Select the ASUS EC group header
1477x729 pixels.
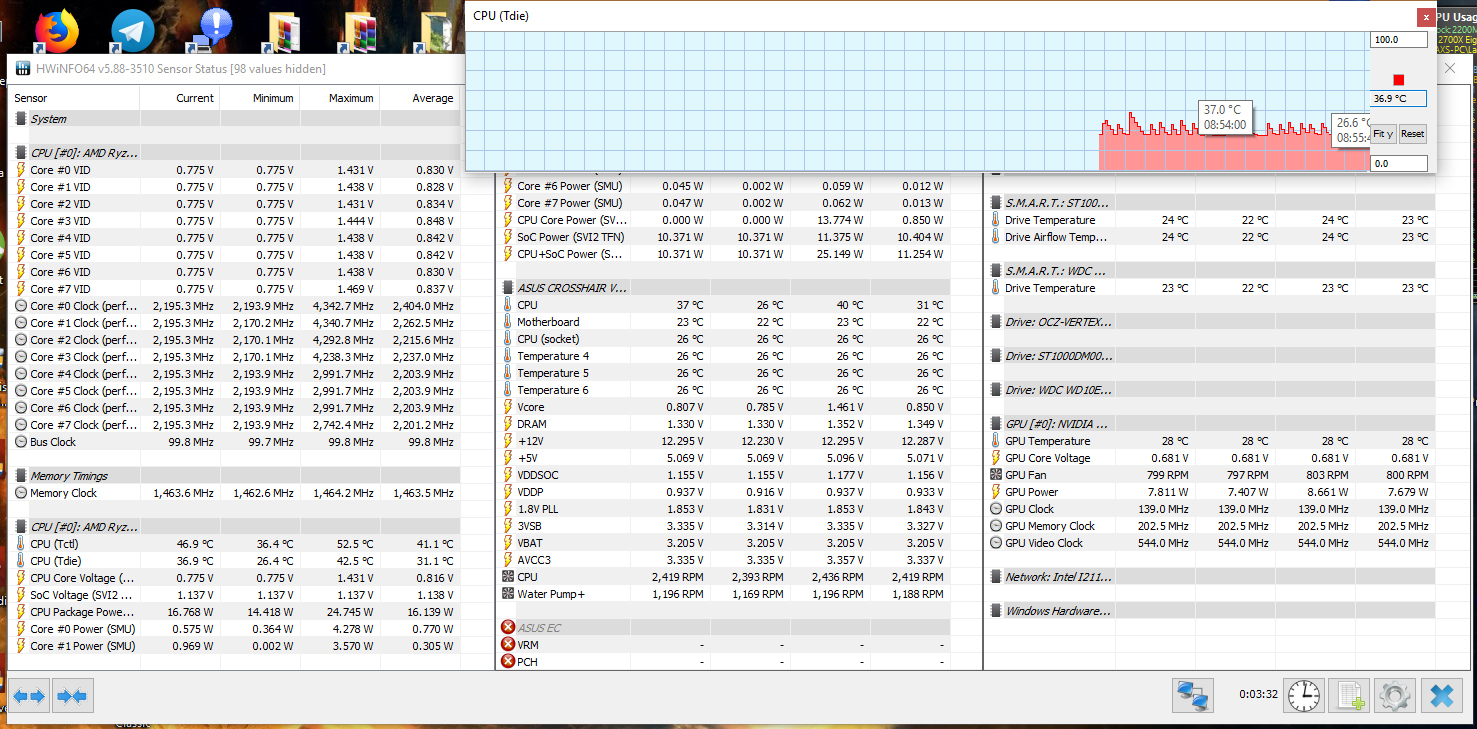click(725, 628)
